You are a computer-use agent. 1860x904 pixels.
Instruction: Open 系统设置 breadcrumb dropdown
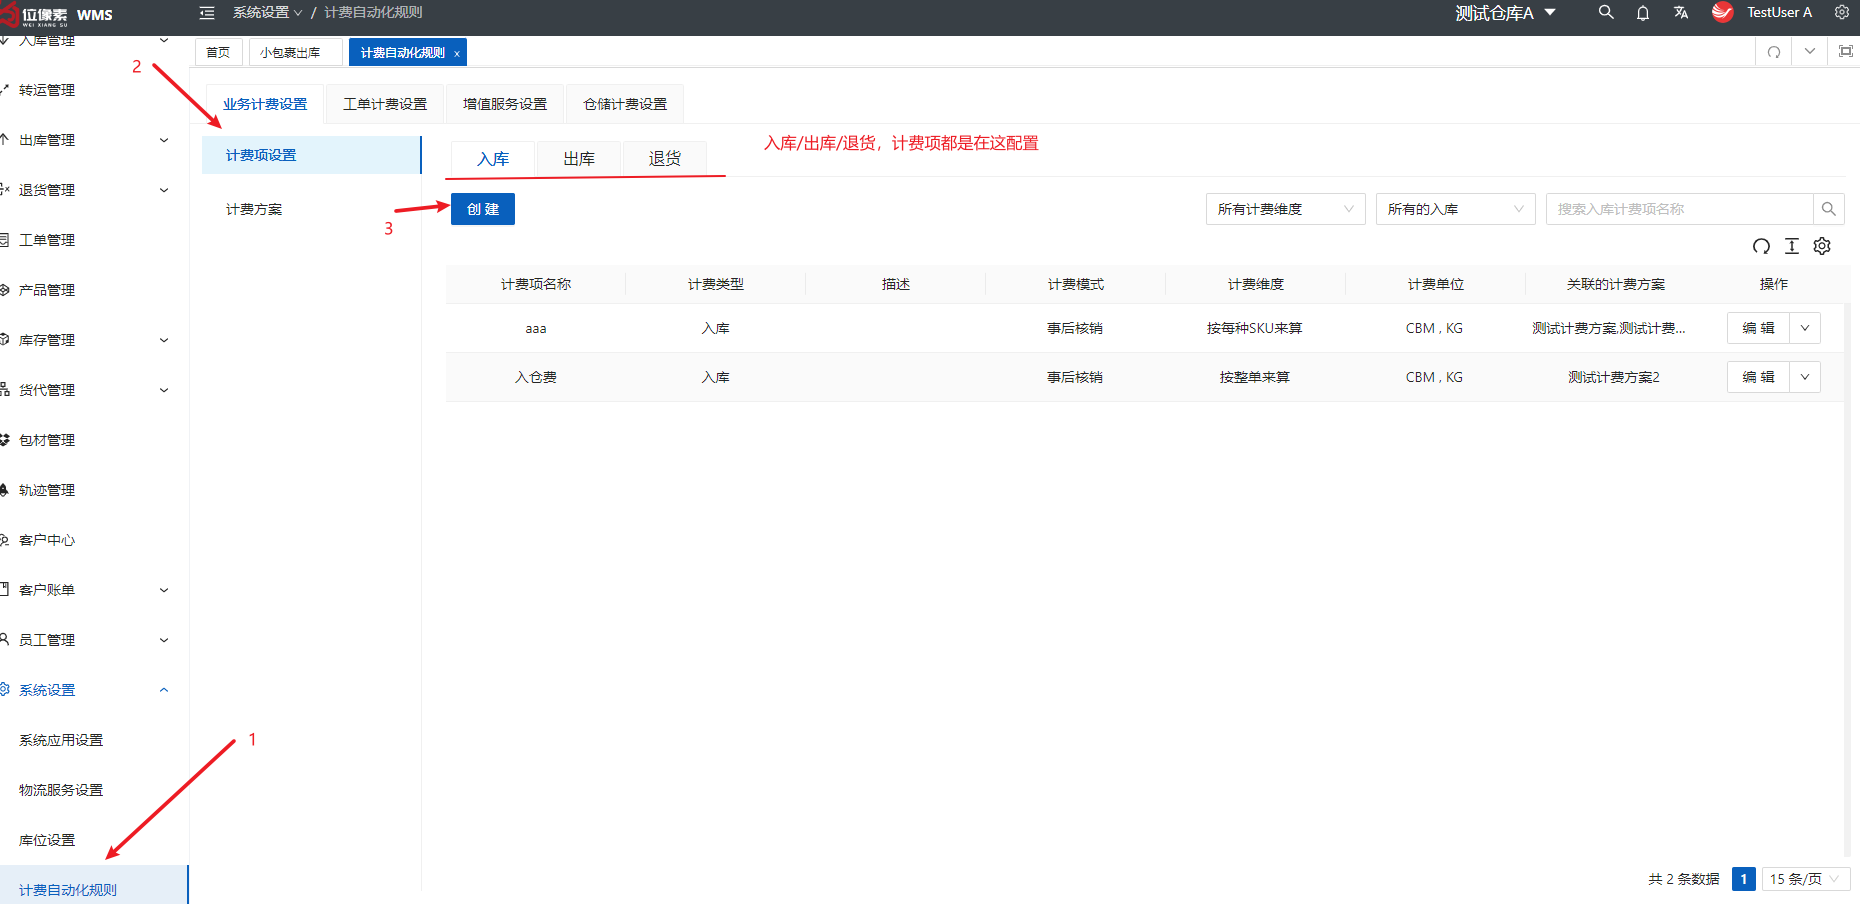[267, 12]
